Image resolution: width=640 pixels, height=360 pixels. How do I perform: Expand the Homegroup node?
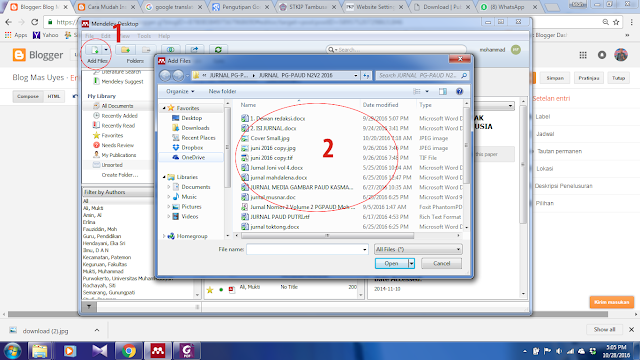164,236
